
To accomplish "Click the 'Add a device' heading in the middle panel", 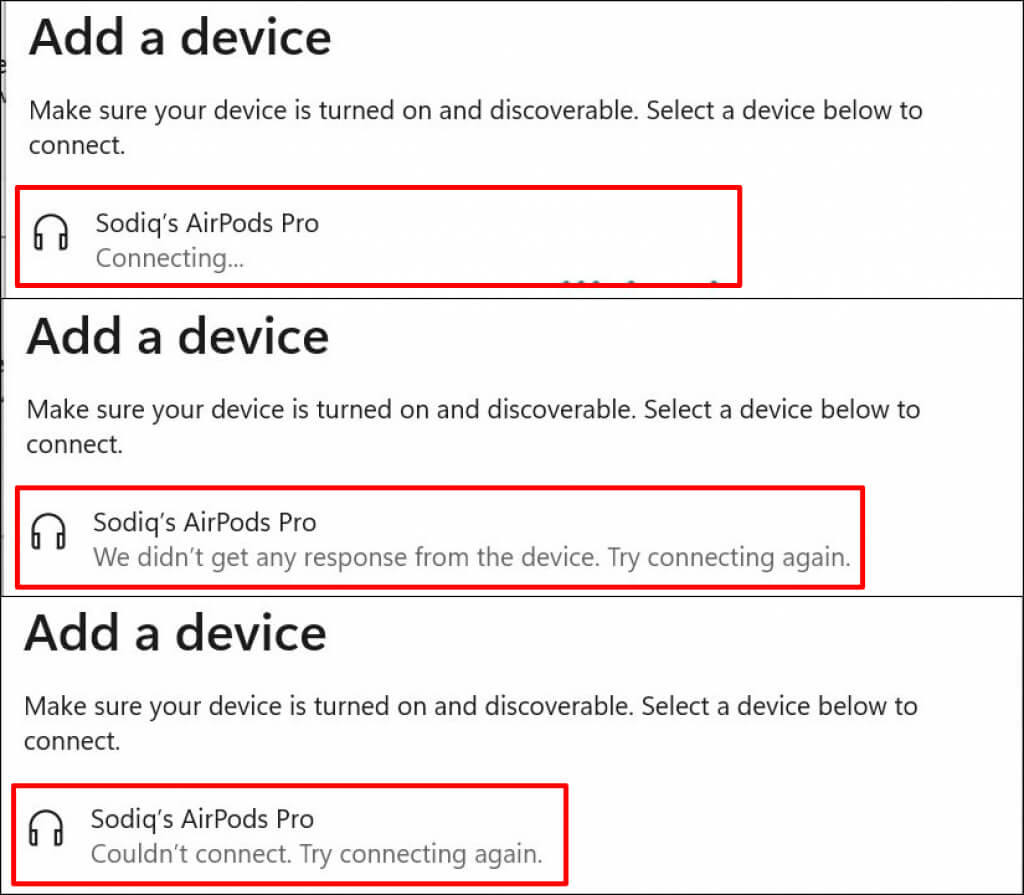I will coord(178,337).
